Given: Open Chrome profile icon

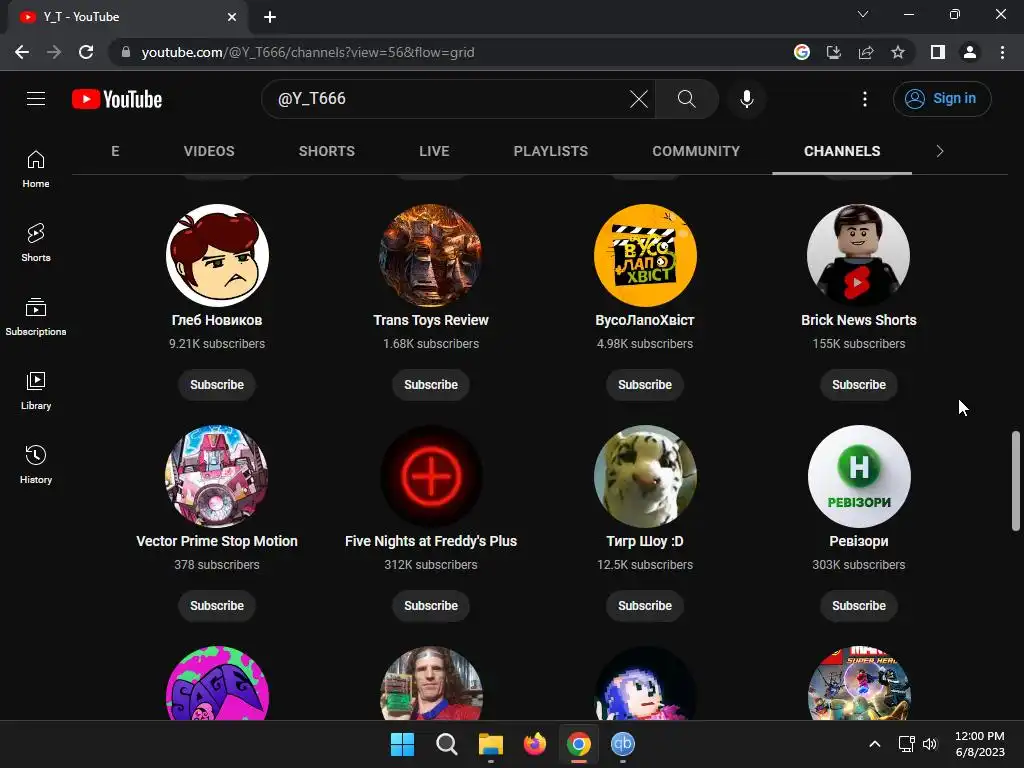Looking at the screenshot, I should coord(970,52).
